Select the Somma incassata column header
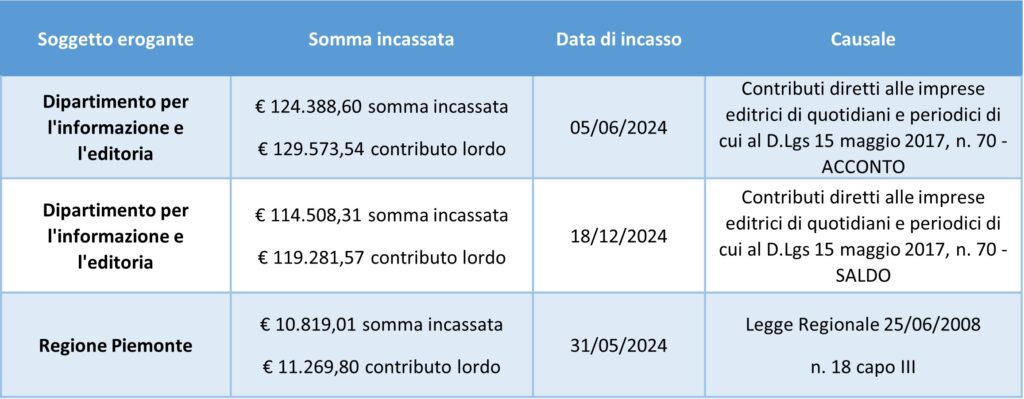The height and width of the screenshot is (399, 1024). click(381, 39)
